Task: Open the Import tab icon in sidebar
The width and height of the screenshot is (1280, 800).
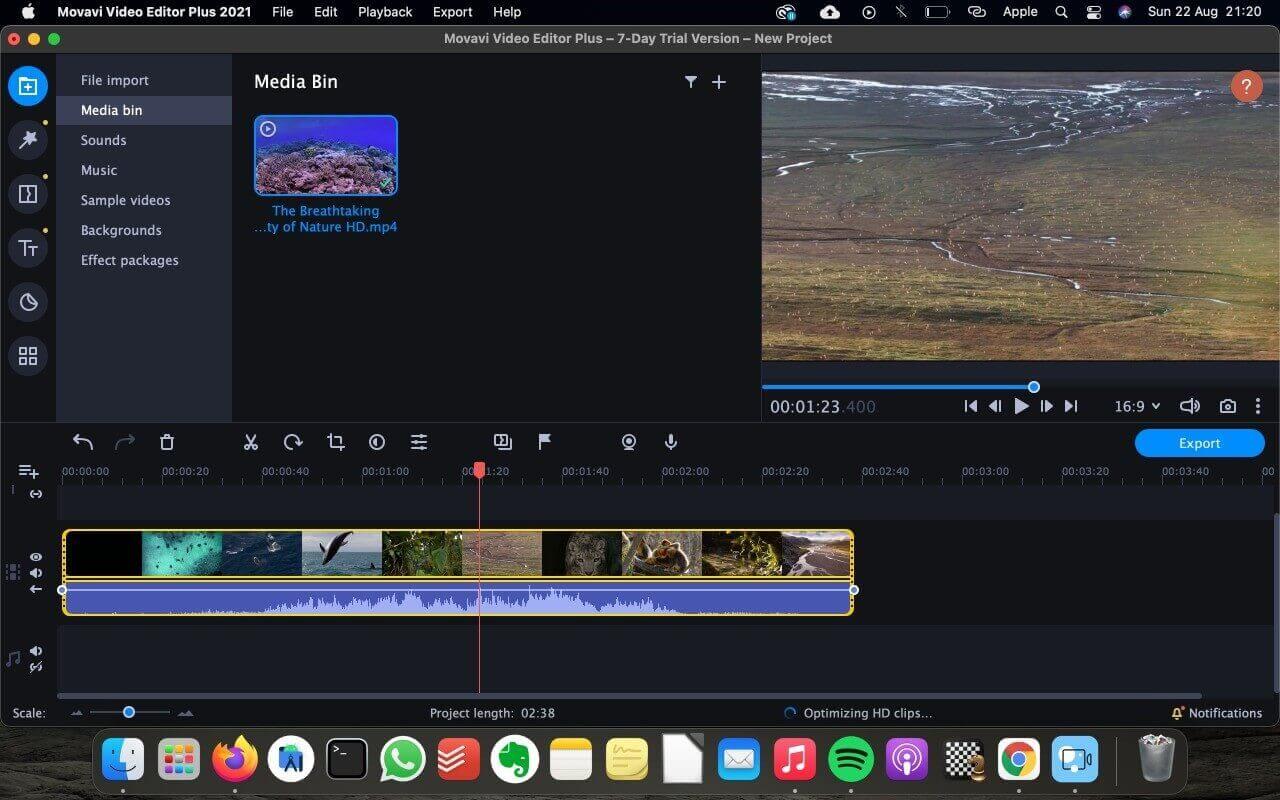Action: [28, 86]
